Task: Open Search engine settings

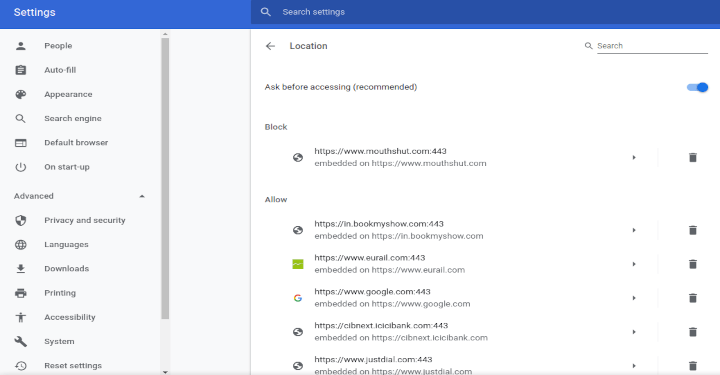Action: click(73, 118)
